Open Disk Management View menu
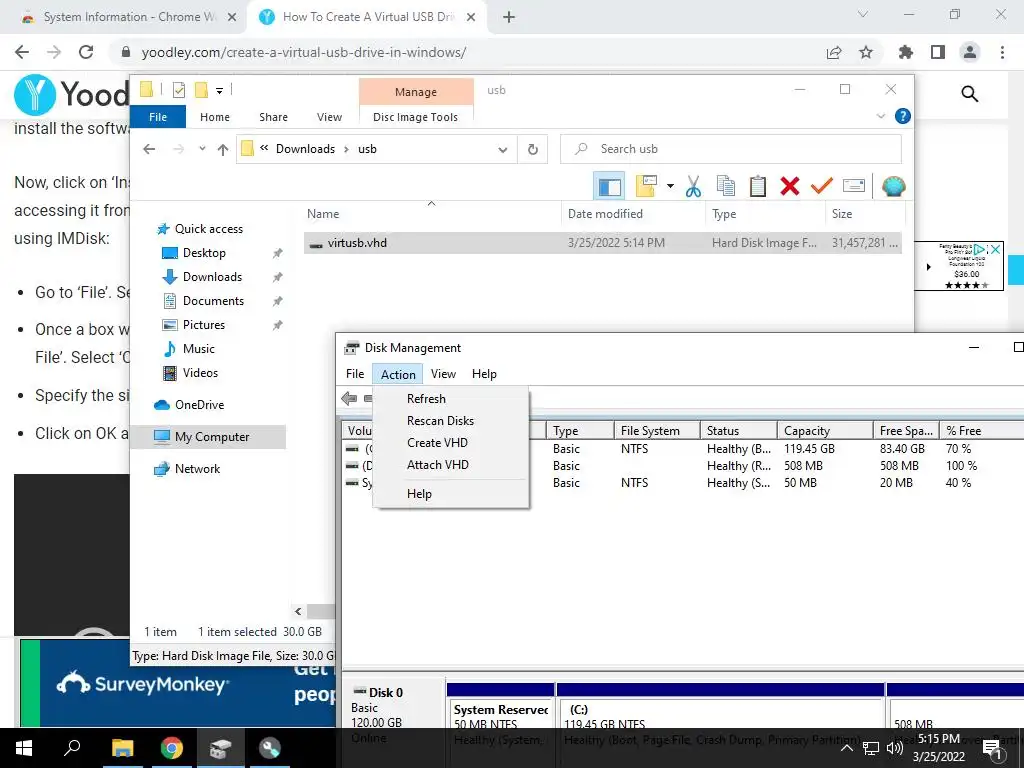Screen dimensions: 1024x768 443,374
